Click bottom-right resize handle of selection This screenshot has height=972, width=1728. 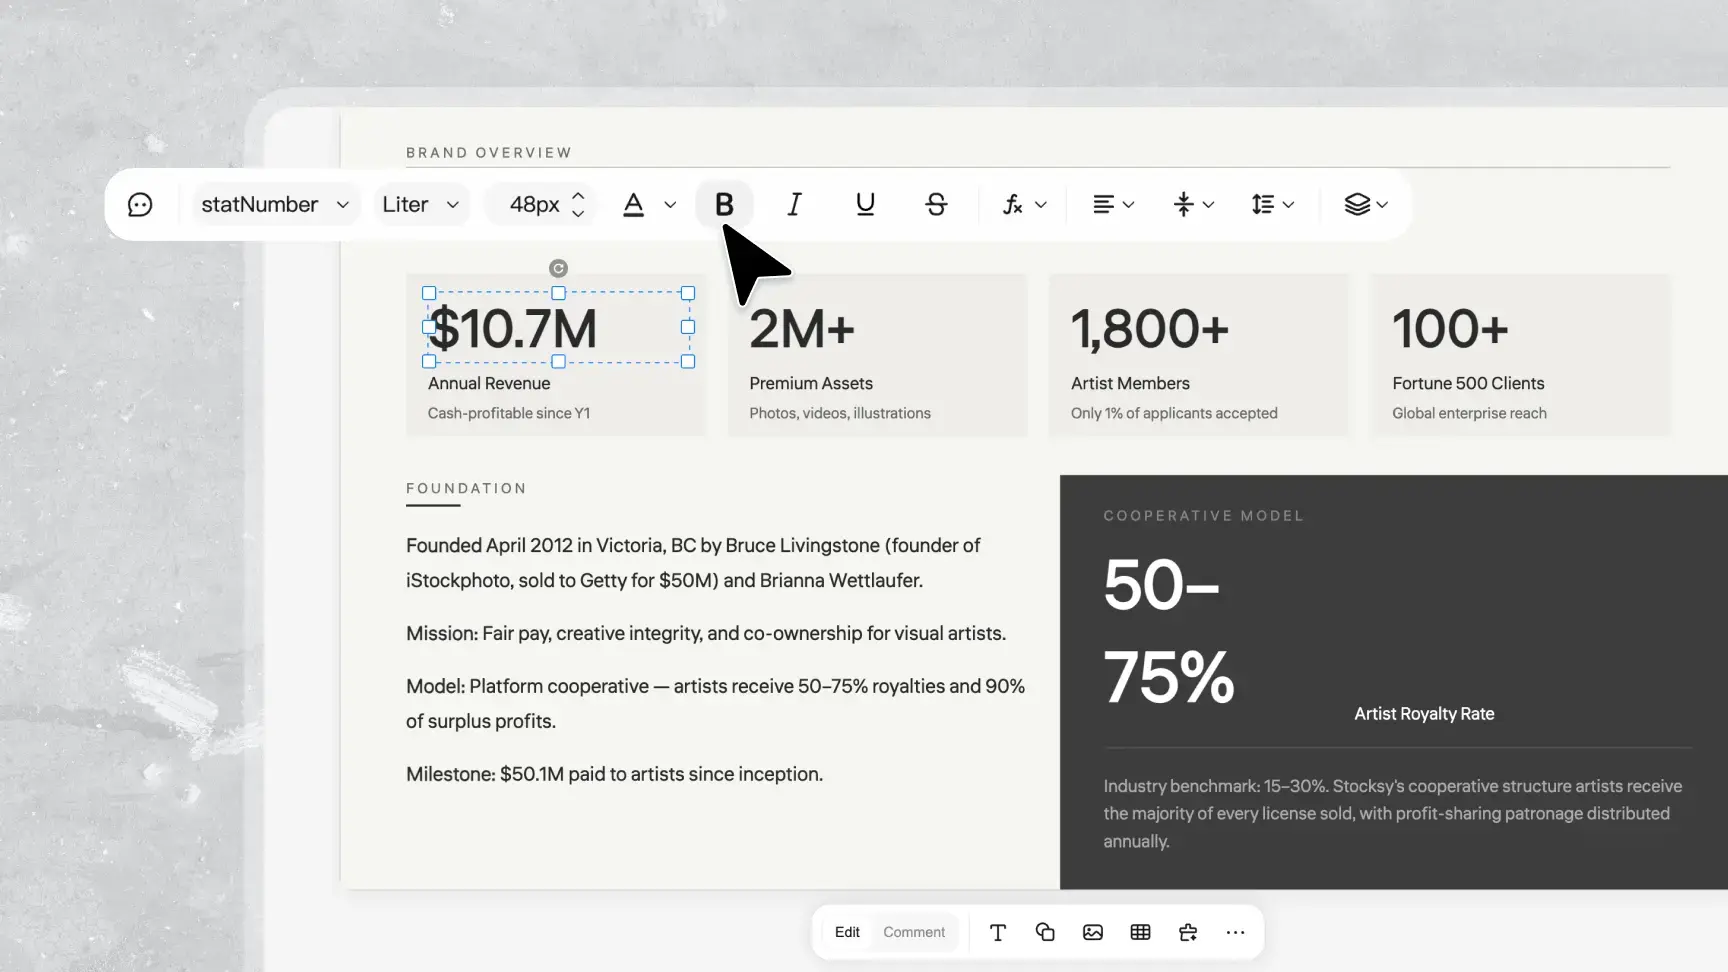(688, 362)
